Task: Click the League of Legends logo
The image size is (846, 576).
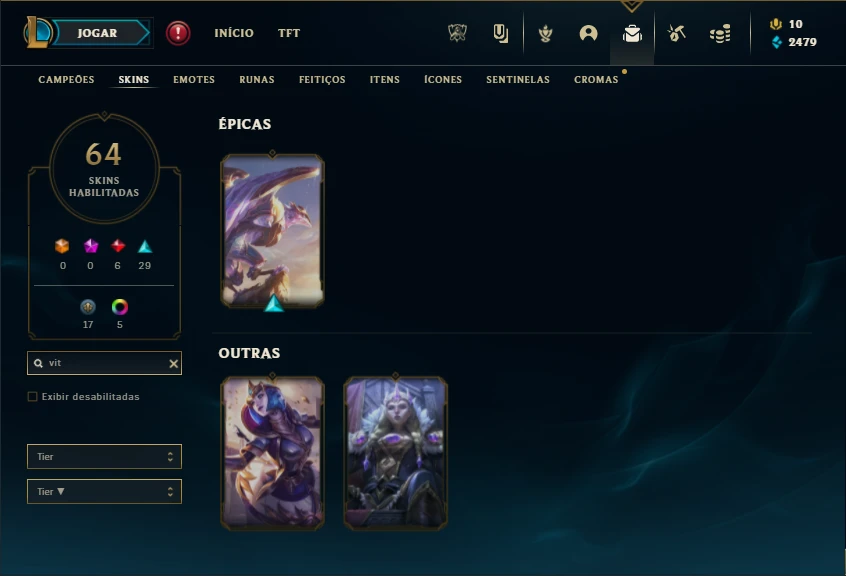Action: [37, 32]
